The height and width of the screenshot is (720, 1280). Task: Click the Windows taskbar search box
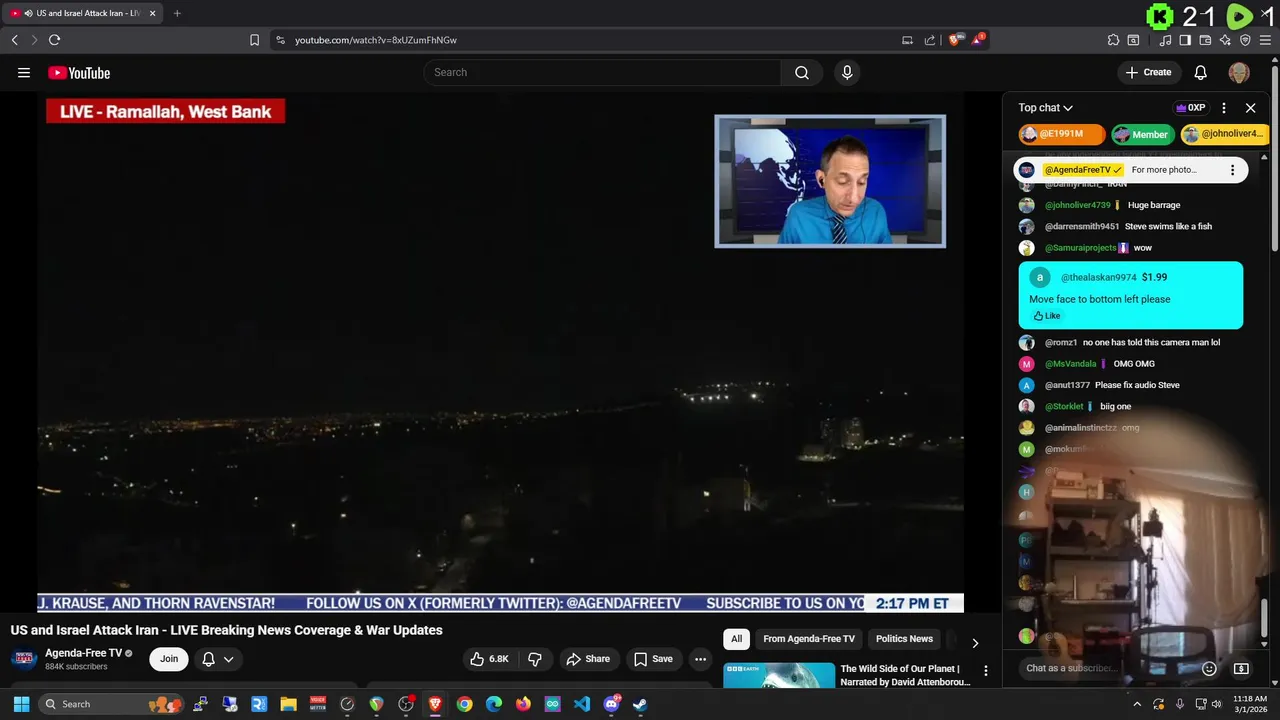point(110,704)
